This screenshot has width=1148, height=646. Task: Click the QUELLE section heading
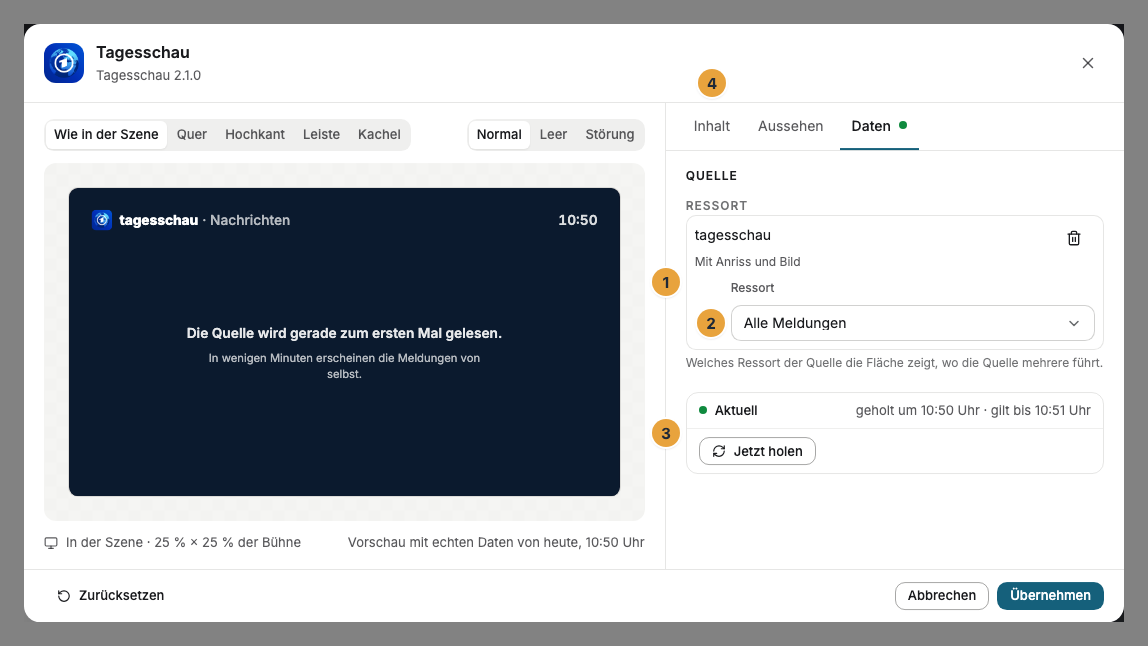coord(712,176)
